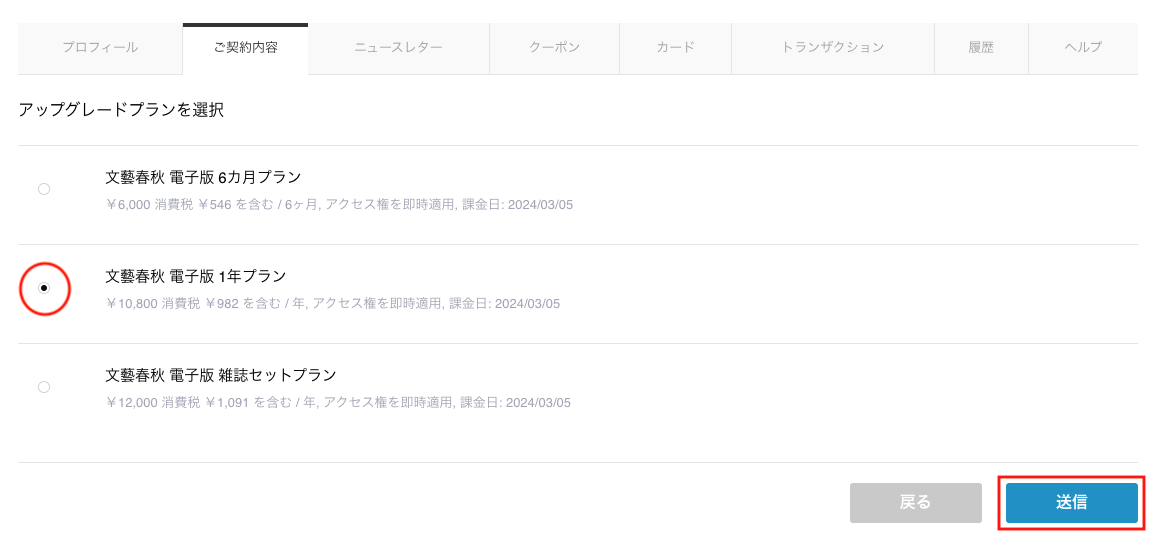Select the 6カ月プラン radio button

[44, 190]
